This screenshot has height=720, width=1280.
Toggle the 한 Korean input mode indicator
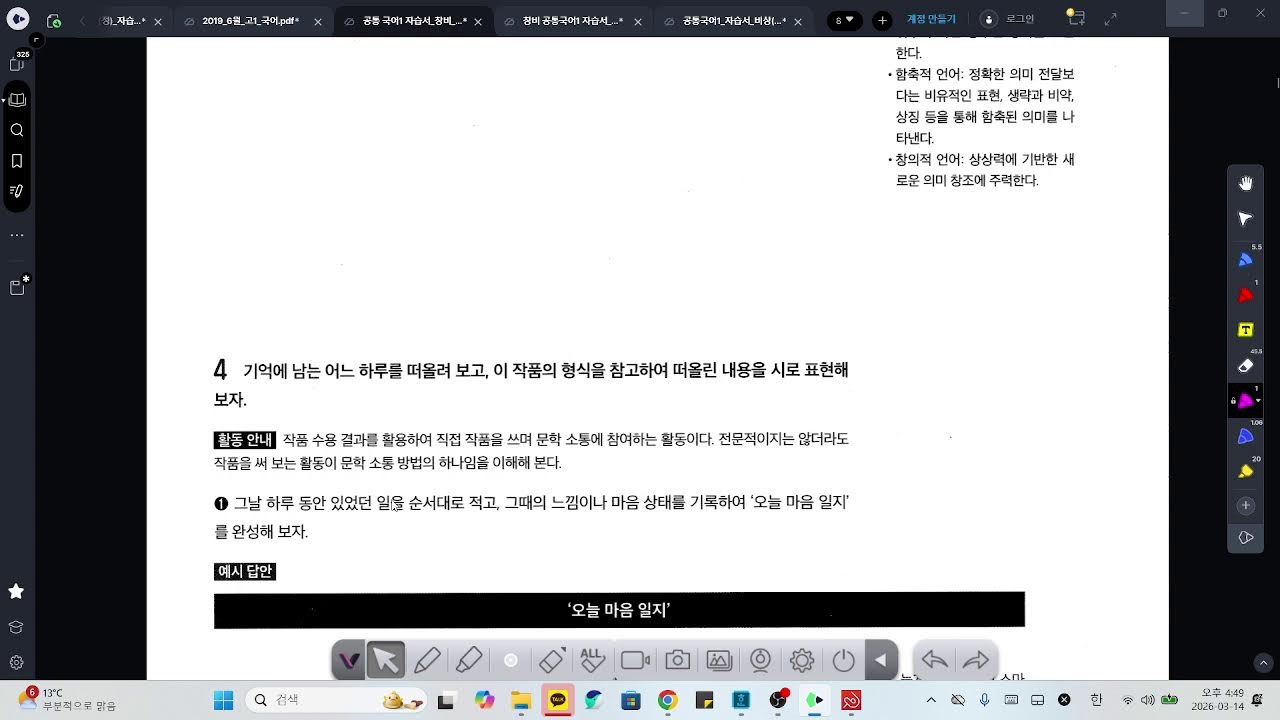[1096, 700]
